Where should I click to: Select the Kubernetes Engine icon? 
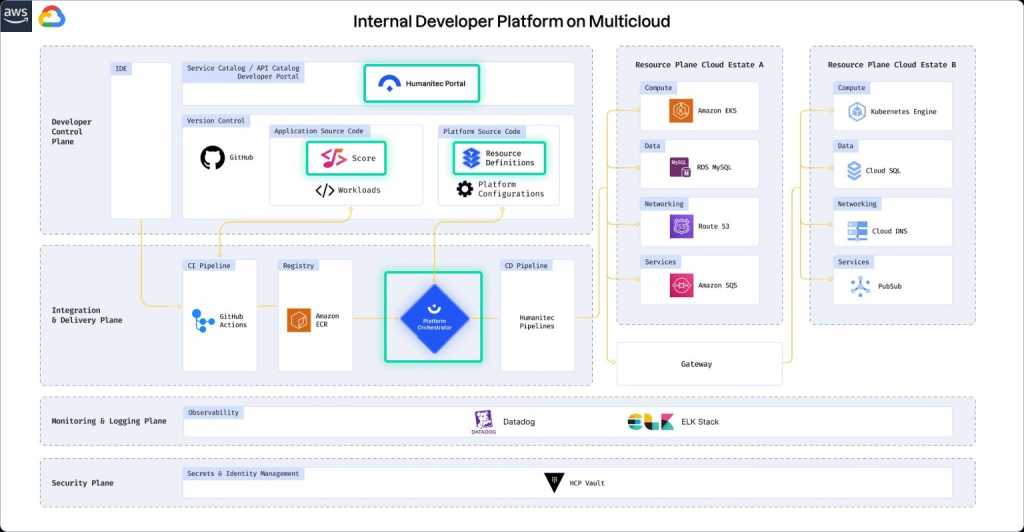click(856, 111)
